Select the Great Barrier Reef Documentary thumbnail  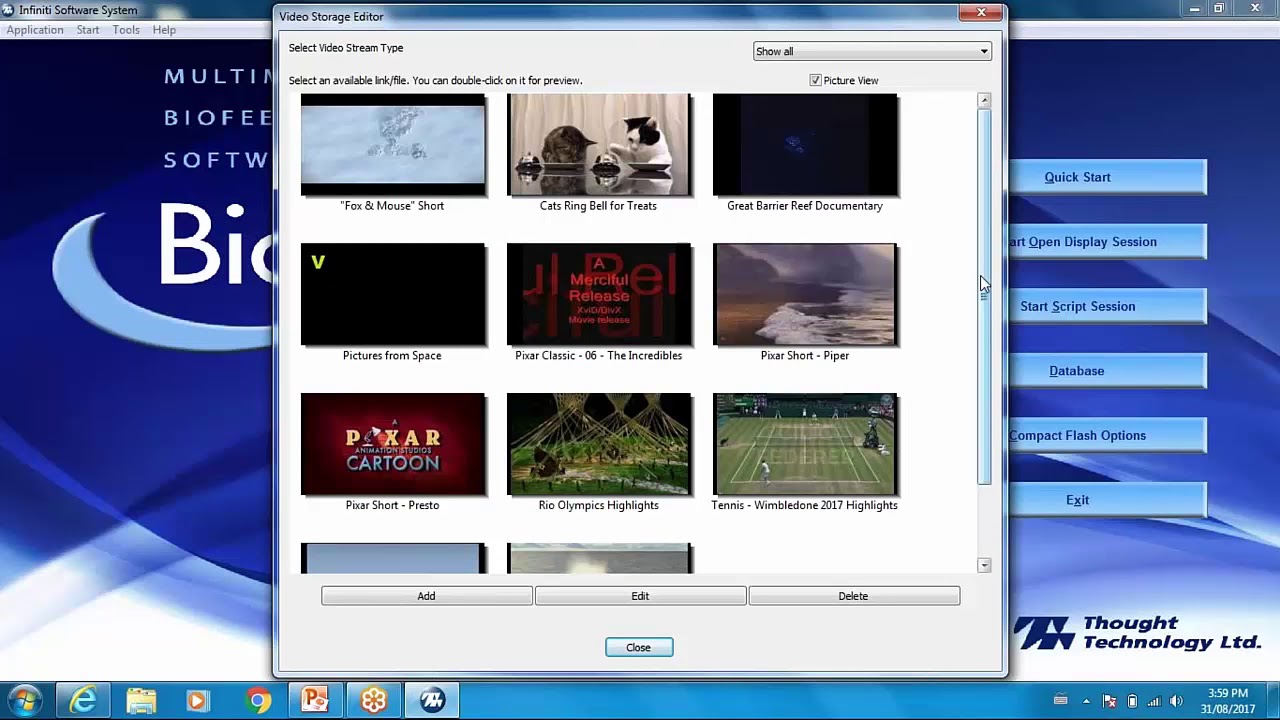[x=805, y=145]
